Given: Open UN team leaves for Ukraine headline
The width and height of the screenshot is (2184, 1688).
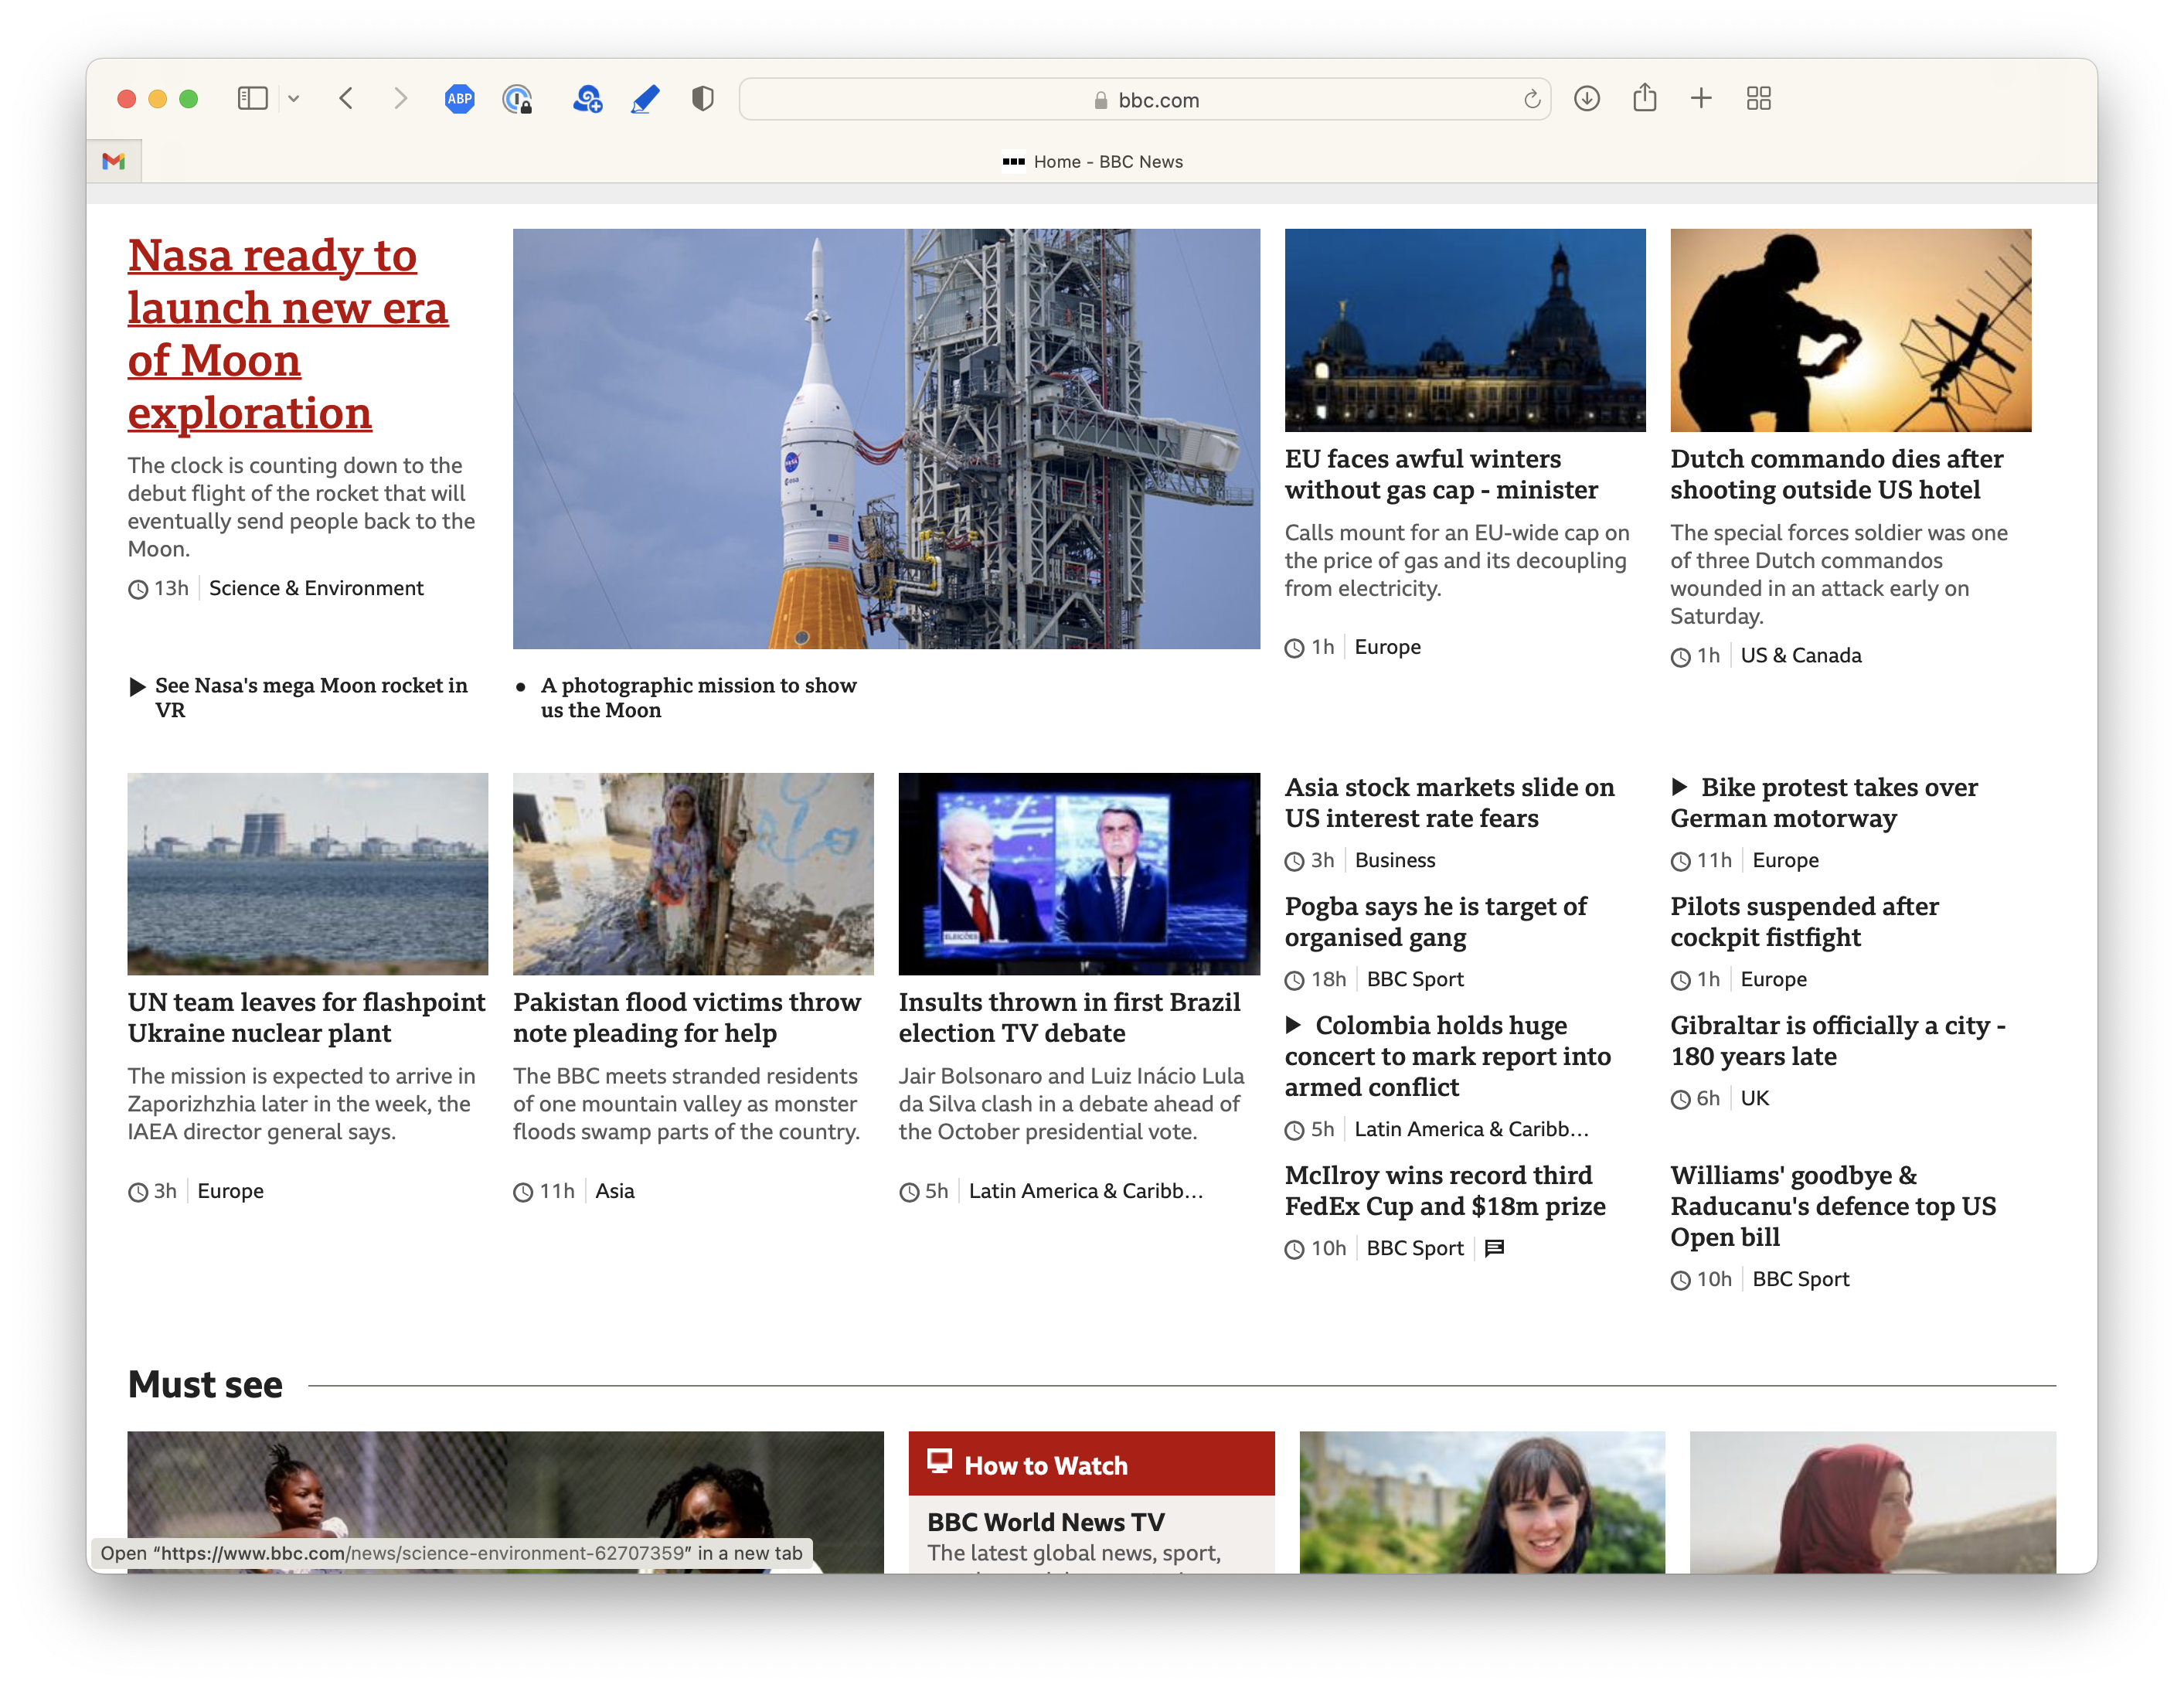Looking at the screenshot, I should (306, 1018).
